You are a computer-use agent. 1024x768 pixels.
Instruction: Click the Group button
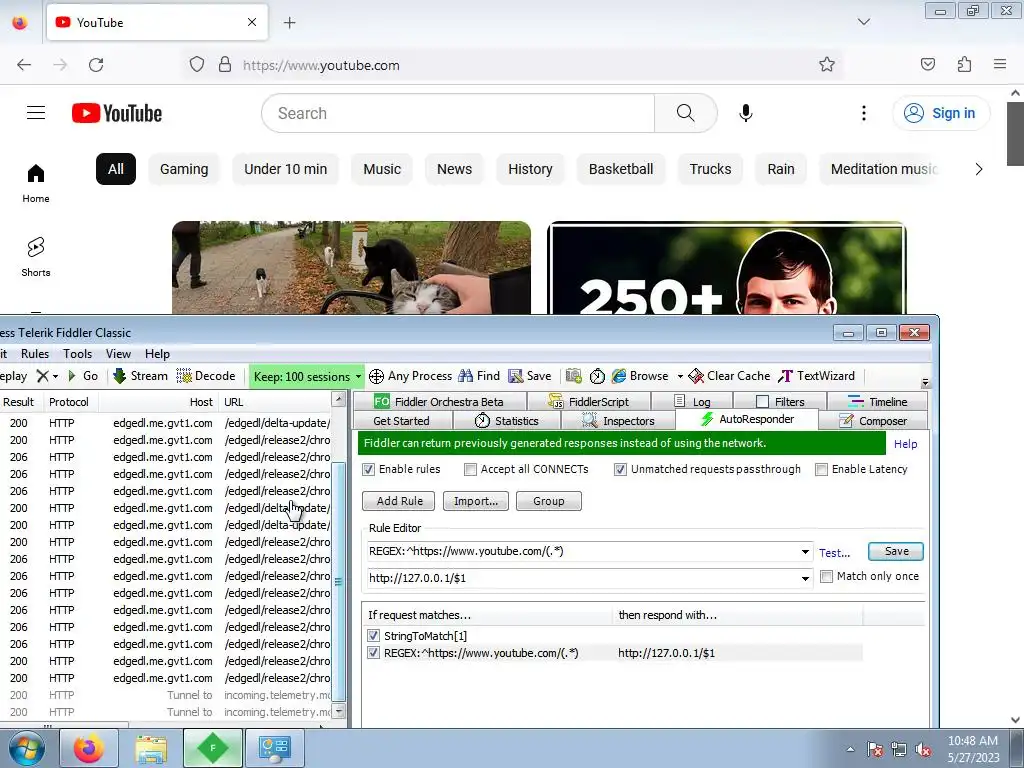[x=549, y=501]
